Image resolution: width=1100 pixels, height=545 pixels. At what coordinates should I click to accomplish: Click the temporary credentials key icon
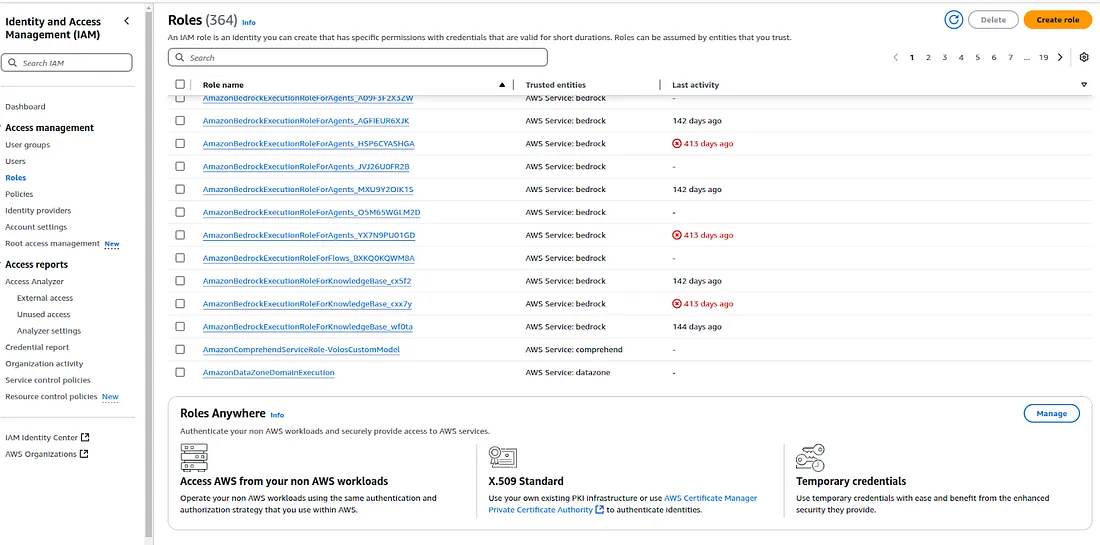[x=810, y=457]
